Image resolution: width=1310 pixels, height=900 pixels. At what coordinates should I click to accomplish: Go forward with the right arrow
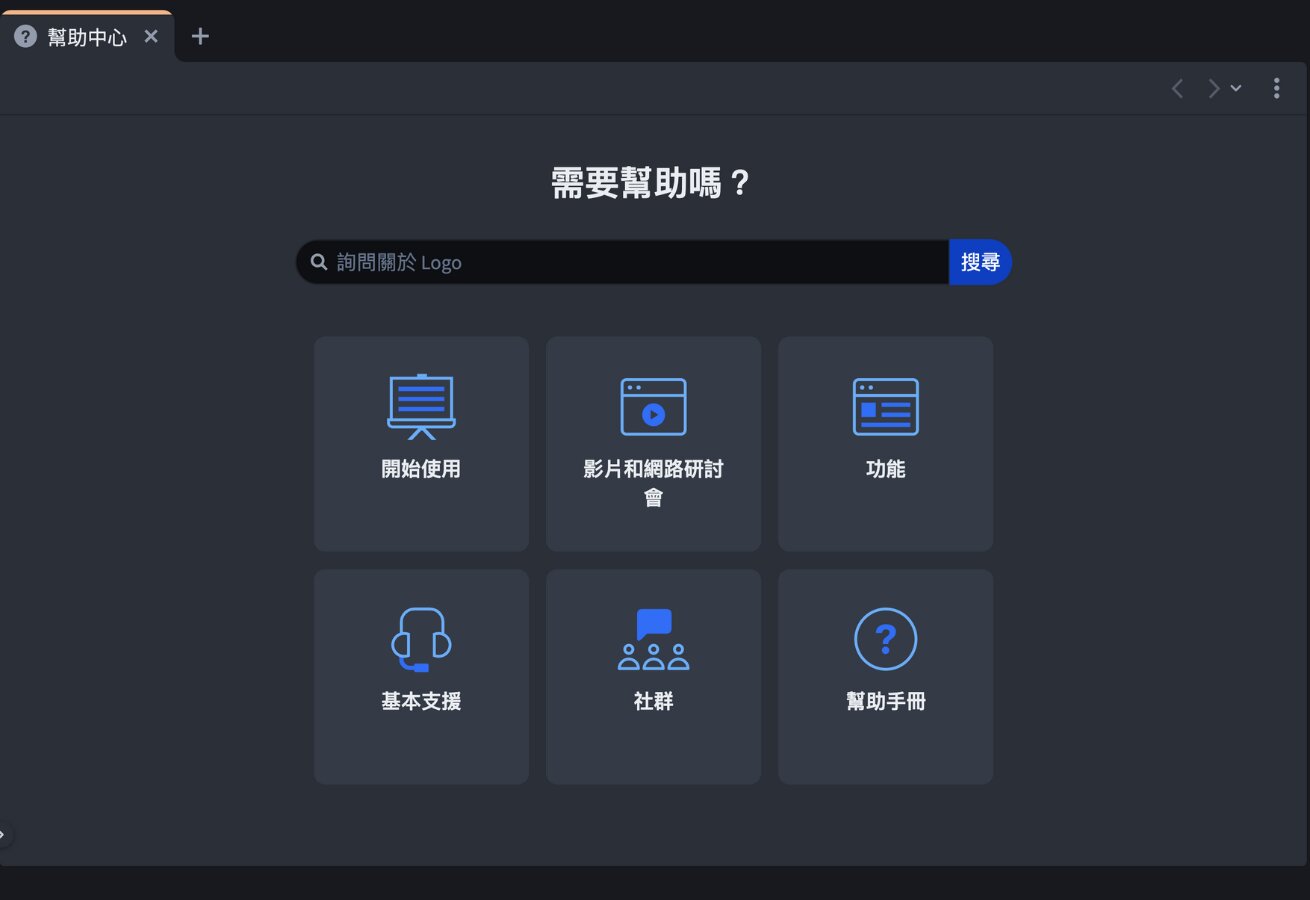(1213, 89)
